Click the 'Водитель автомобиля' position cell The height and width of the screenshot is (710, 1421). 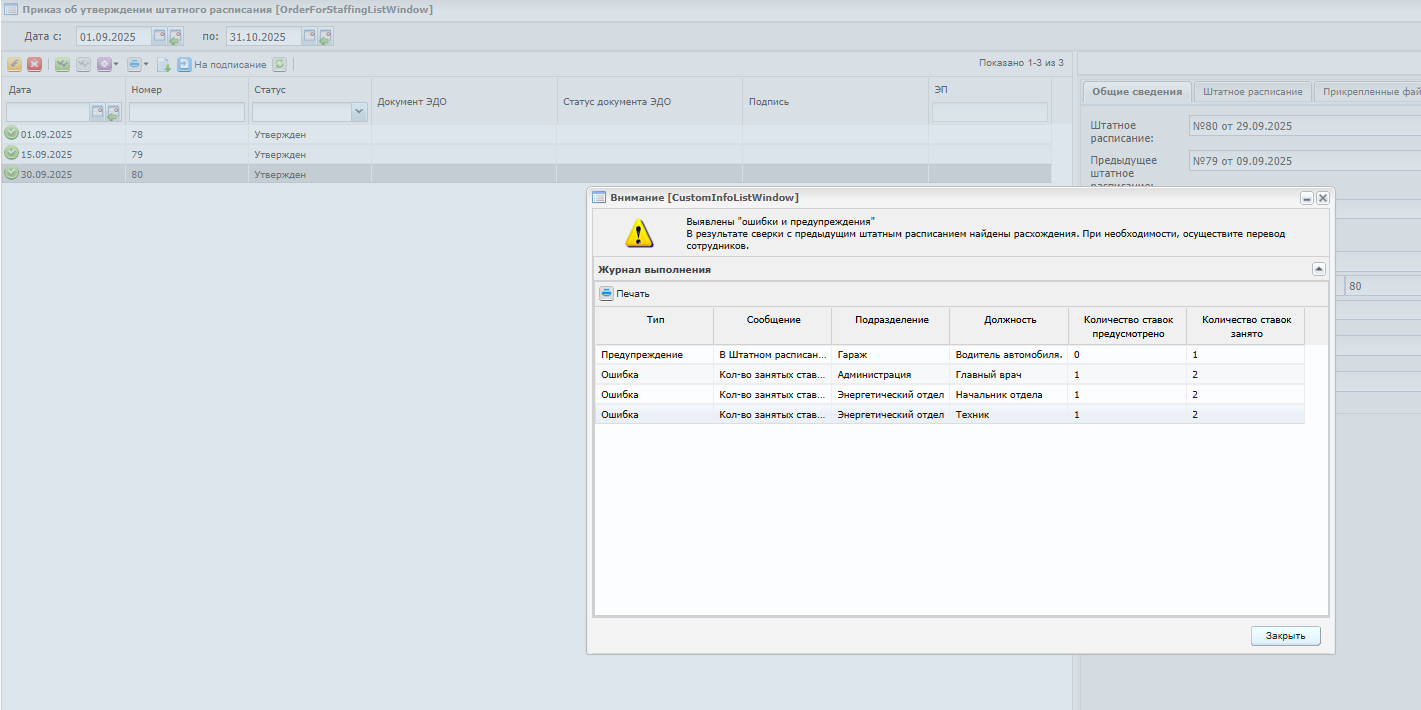coord(1009,354)
